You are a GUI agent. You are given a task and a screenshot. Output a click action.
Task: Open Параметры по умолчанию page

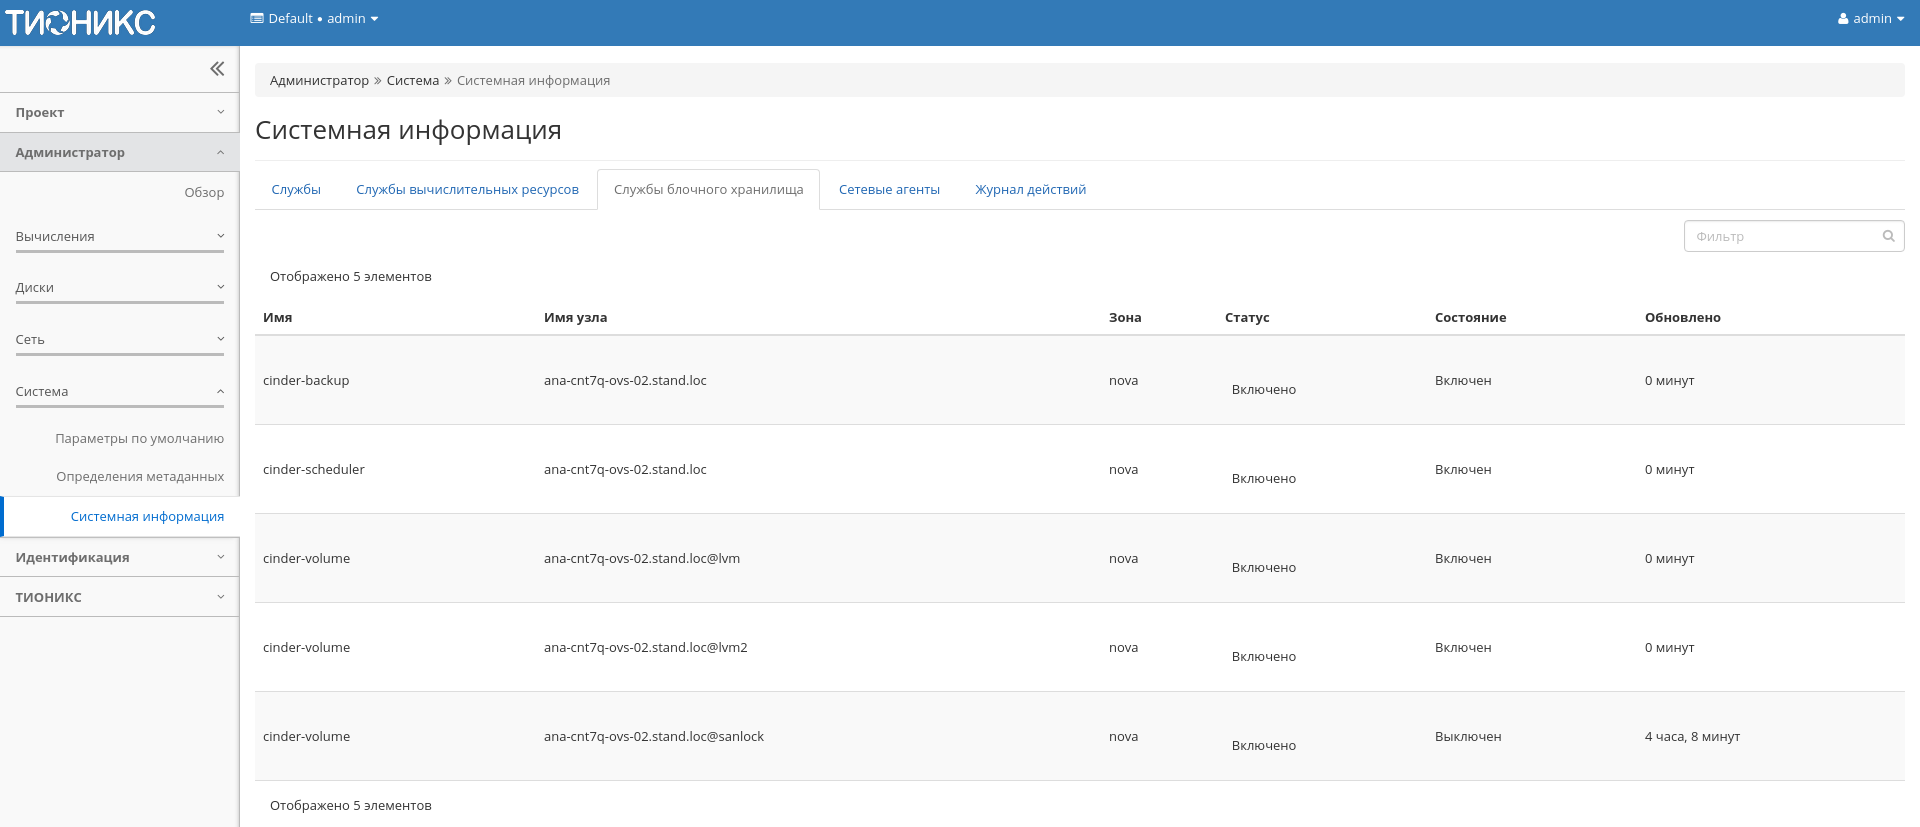139,439
